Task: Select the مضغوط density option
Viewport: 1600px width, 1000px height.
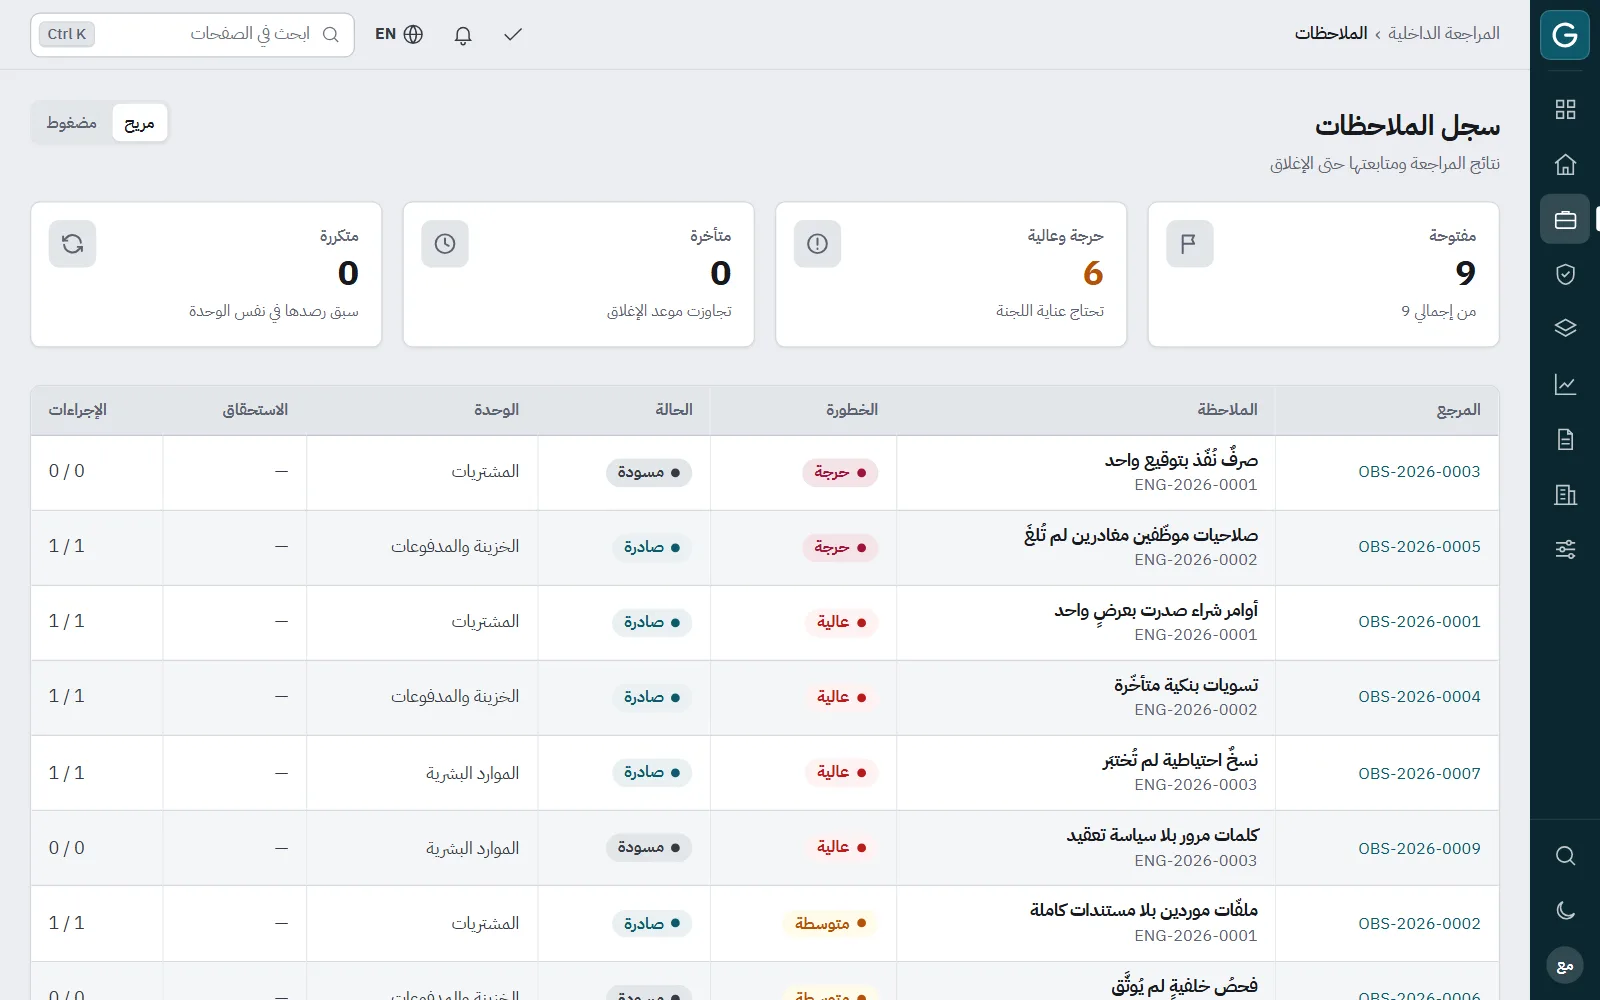Action: tap(72, 123)
